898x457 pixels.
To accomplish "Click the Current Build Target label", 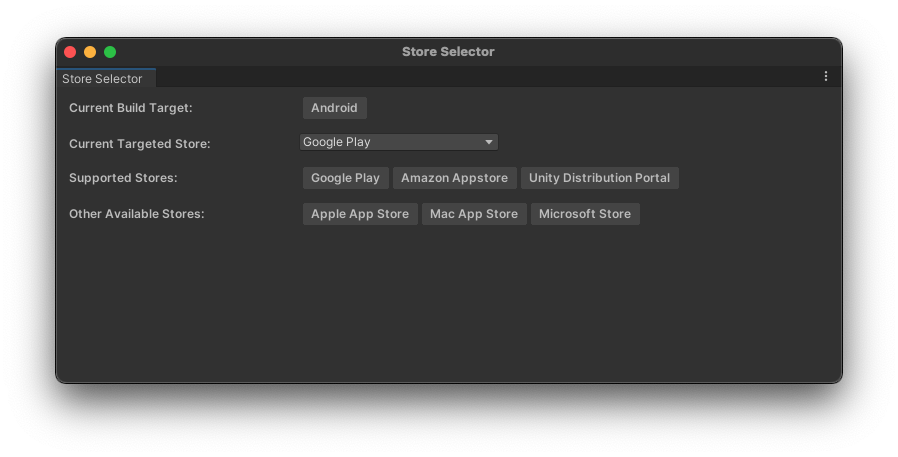I will click(x=130, y=108).
